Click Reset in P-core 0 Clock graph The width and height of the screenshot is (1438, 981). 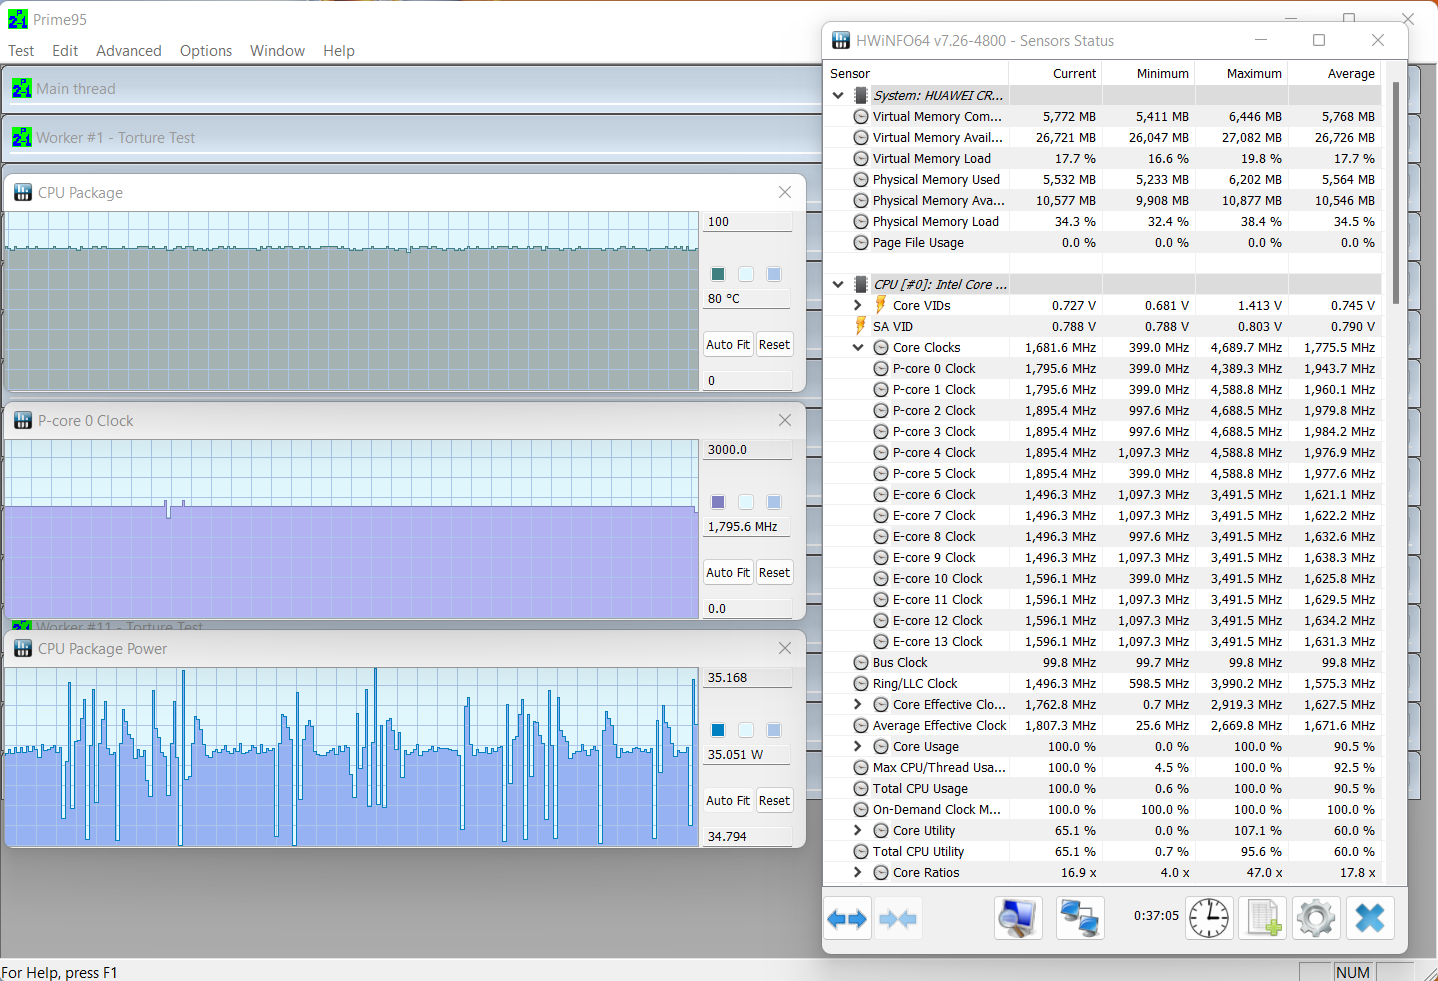coord(774,573)
